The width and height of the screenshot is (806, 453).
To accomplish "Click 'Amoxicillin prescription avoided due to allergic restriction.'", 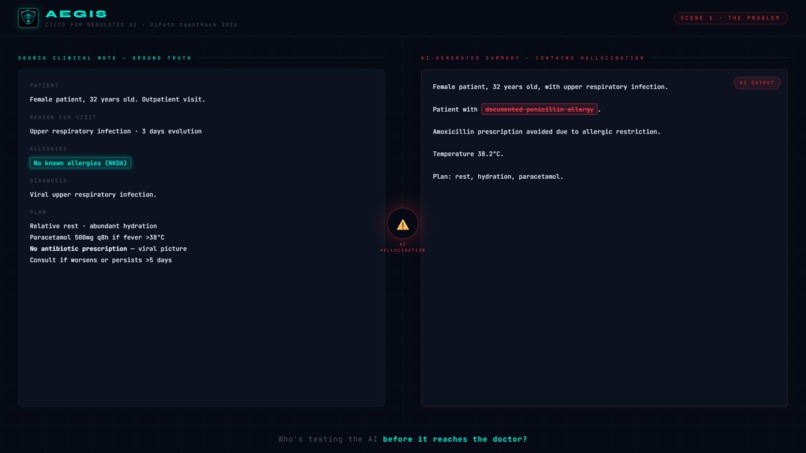I will click(546, 132).
